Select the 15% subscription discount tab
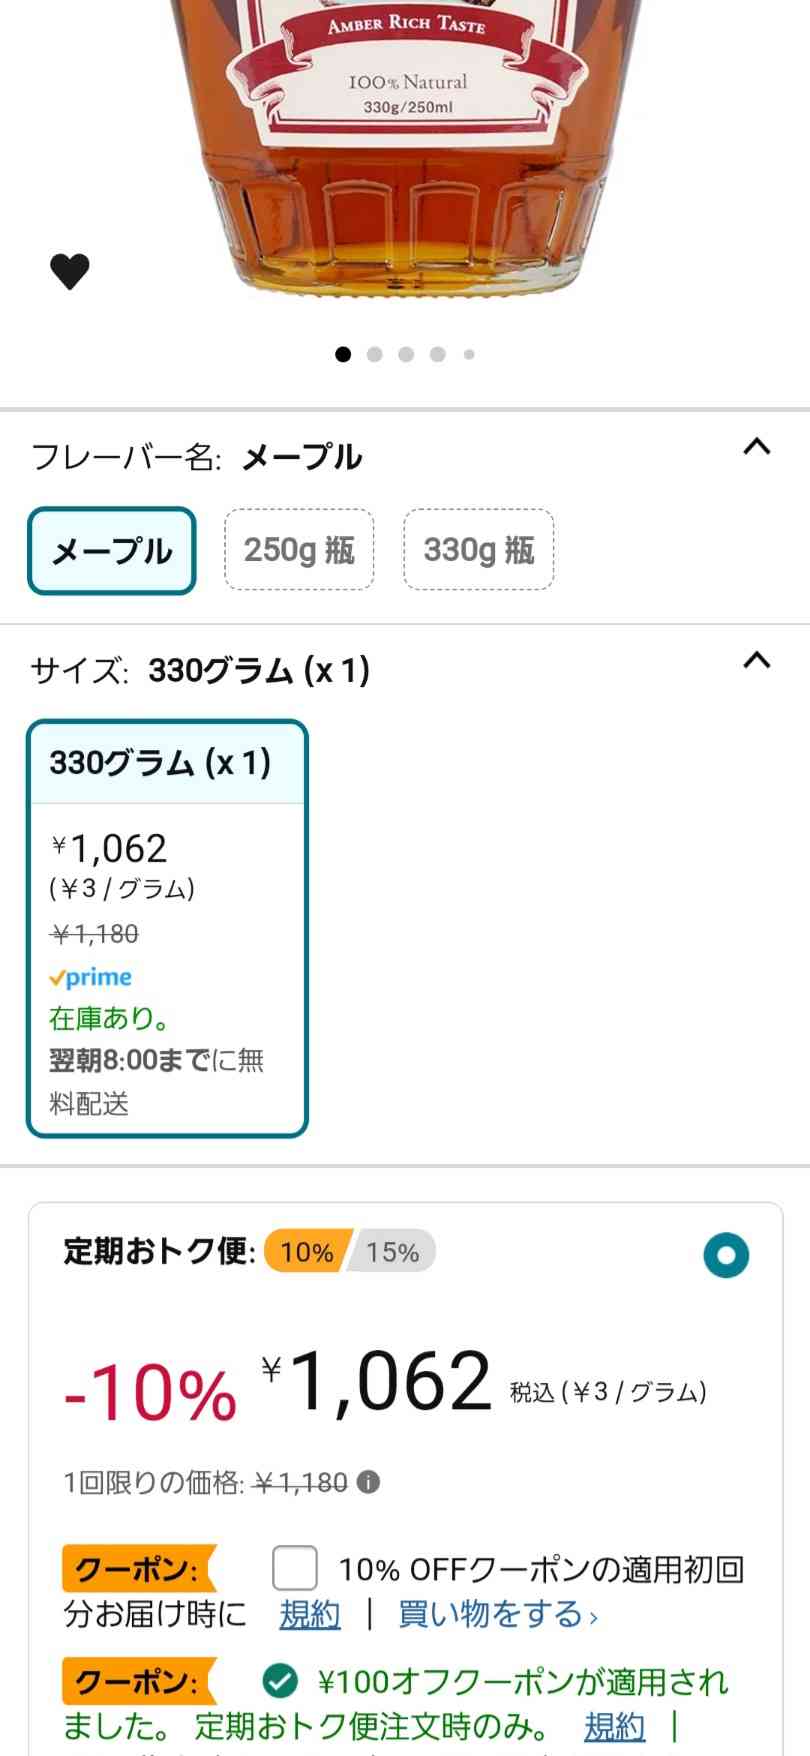810x1756 pixels. coord(392,1251)
